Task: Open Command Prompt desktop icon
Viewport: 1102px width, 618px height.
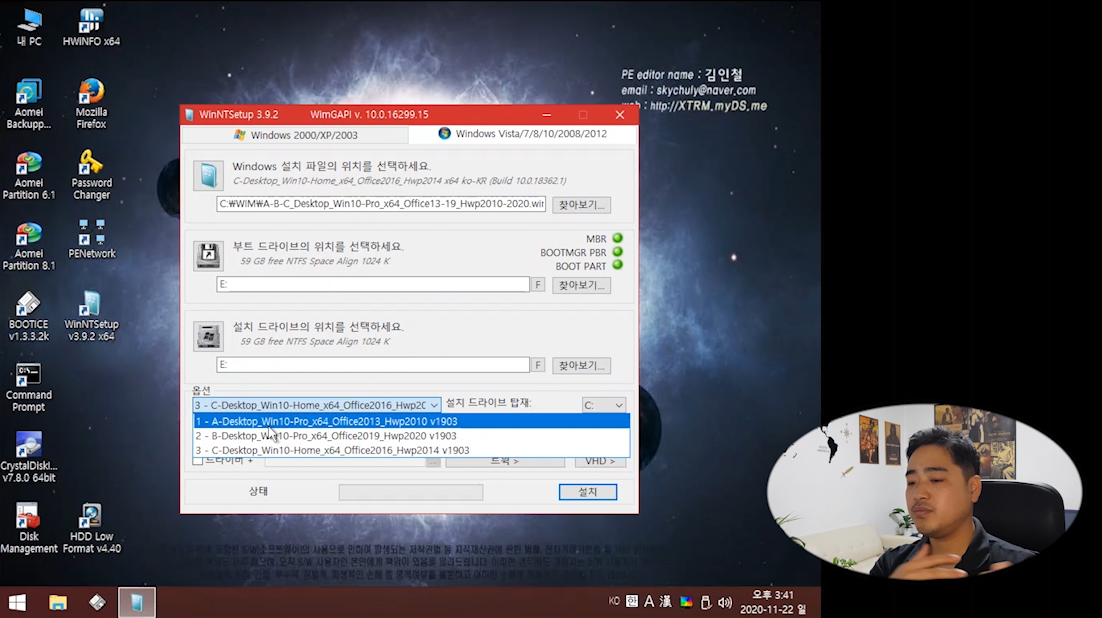Action: tap(29, 387)
